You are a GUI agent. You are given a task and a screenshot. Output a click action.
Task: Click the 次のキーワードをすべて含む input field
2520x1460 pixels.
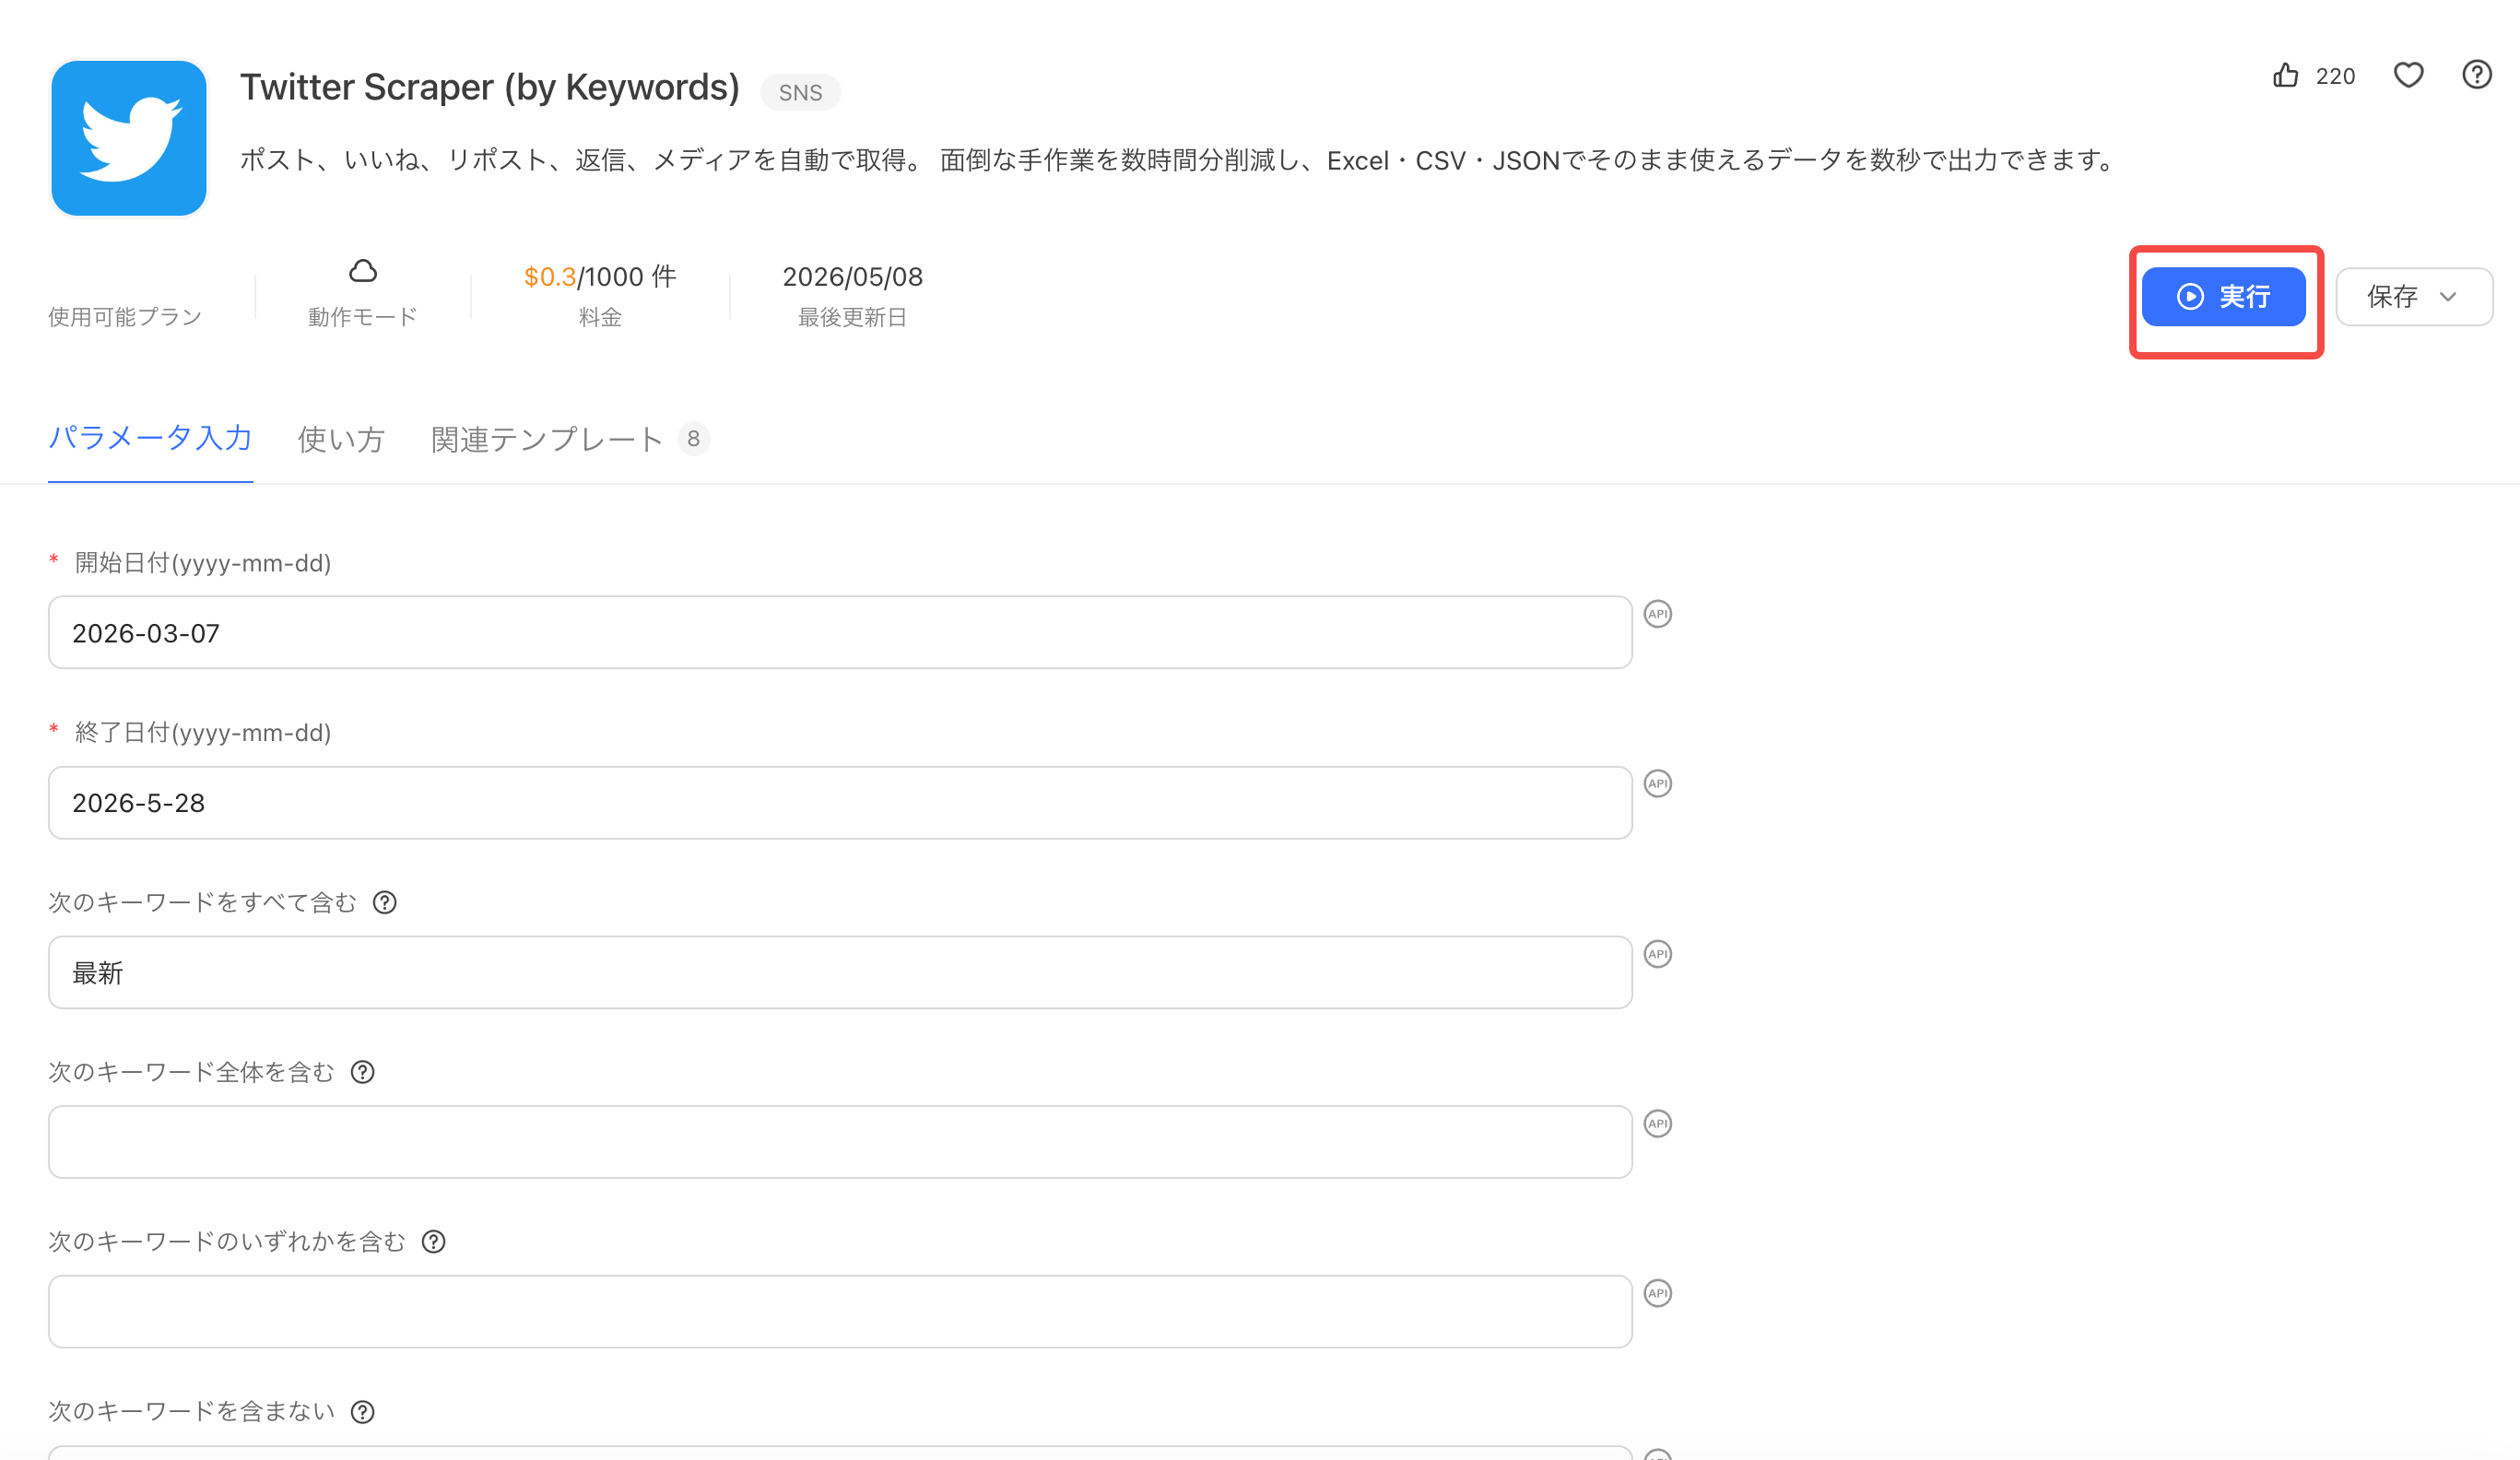tap(840, 973)
